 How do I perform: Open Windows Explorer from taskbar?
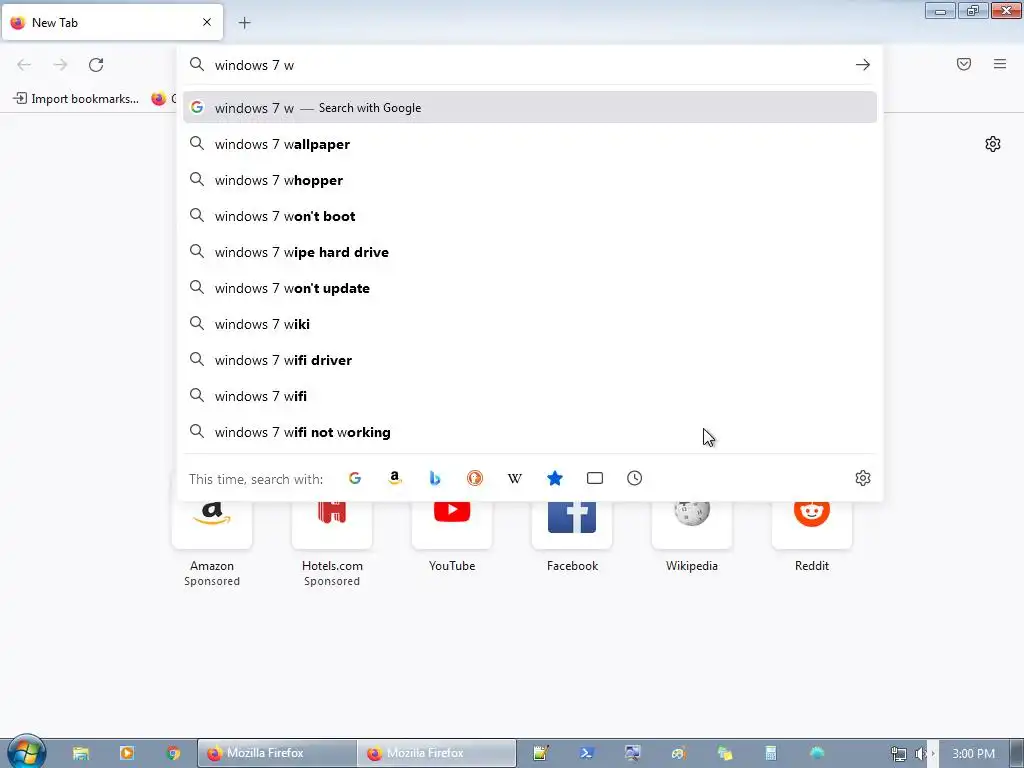pyautogui.click(x=81, y=753)
